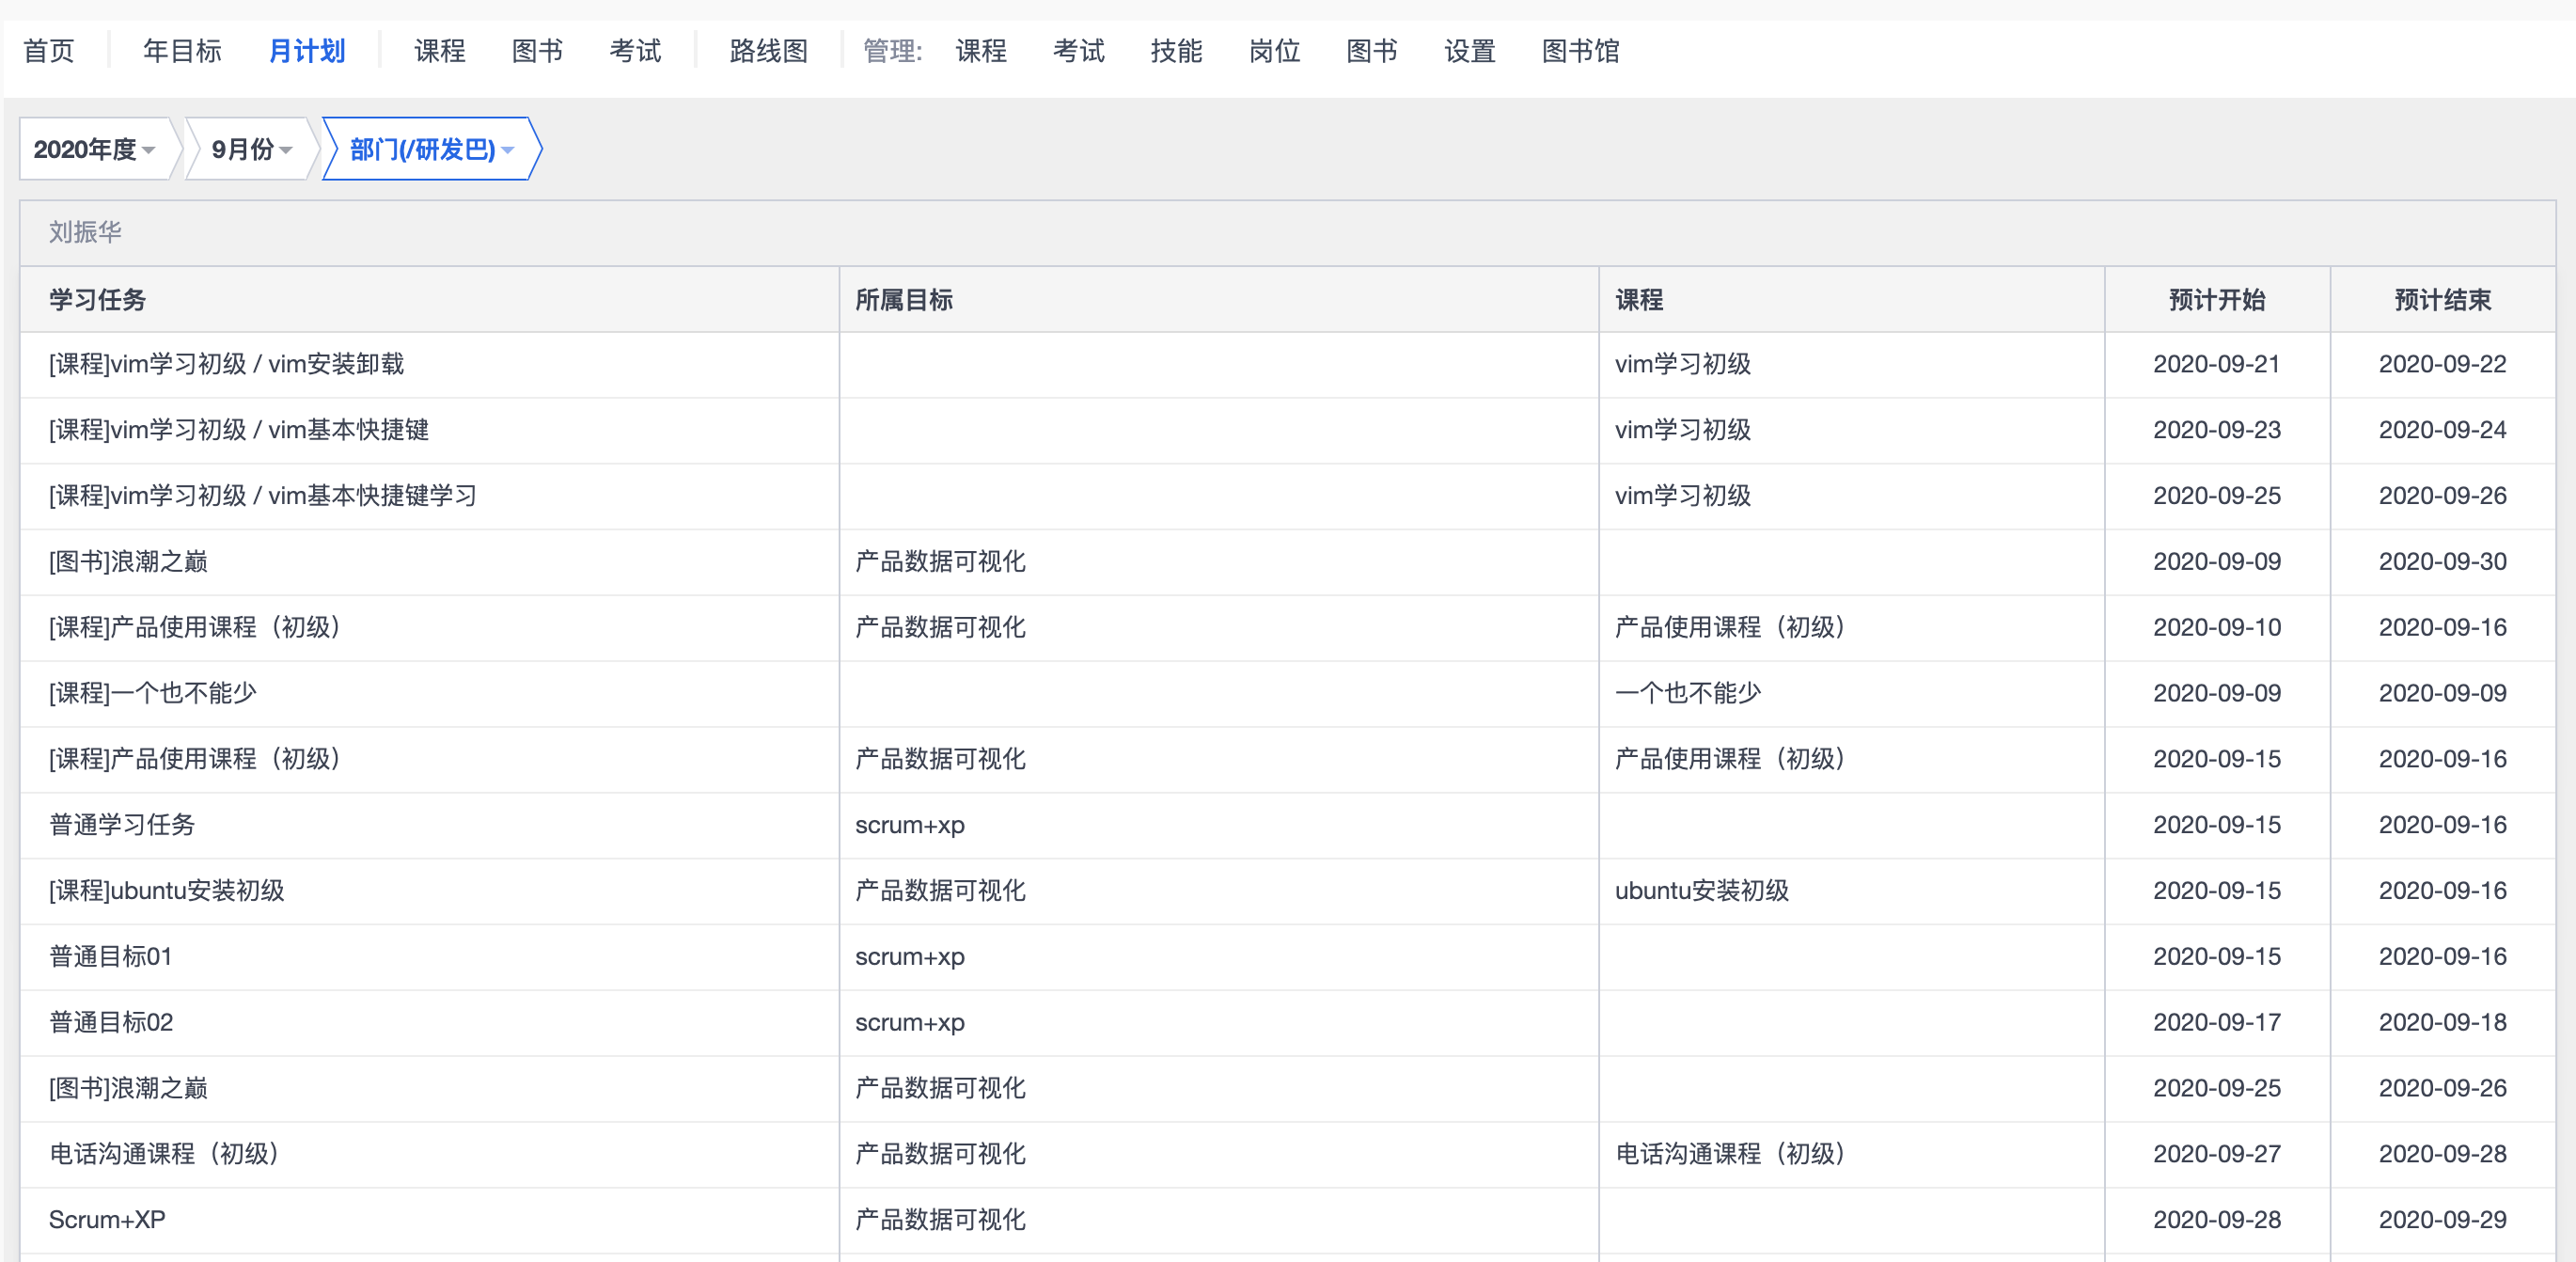This screenshot has width=2576, height=1262.
Task: Open the 路线图 nav item
Action: pyautogui.click(x=769, y=51)
